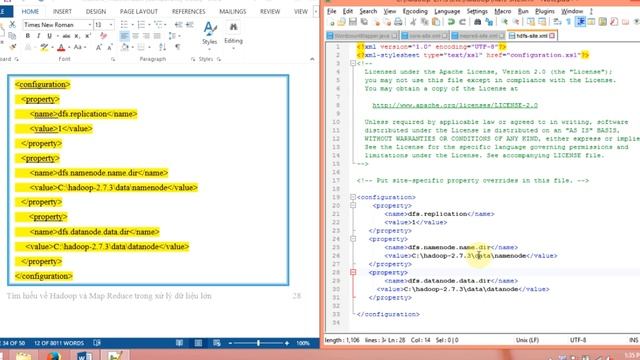This screenshot has width=640, height=360.
Task: Open the Plugins menu in Notepad++
Action: (x=544, y=11)
